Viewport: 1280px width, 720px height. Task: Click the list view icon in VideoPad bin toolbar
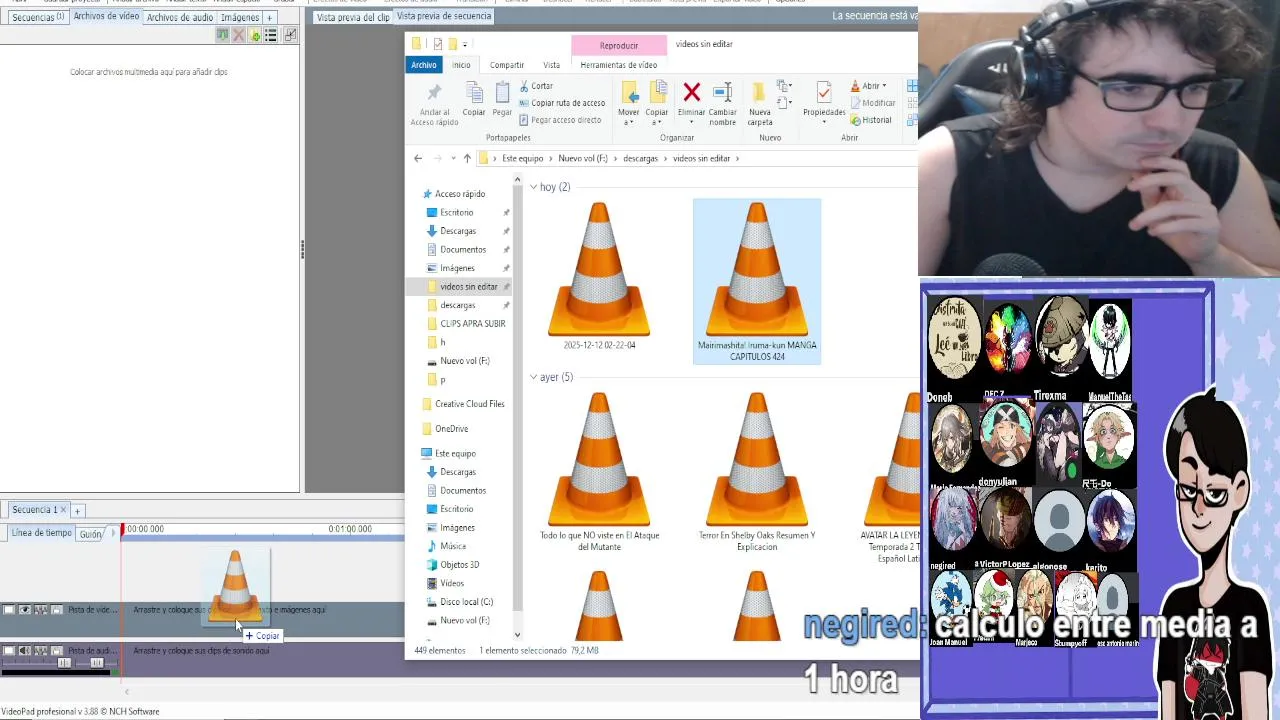point(271,35)
